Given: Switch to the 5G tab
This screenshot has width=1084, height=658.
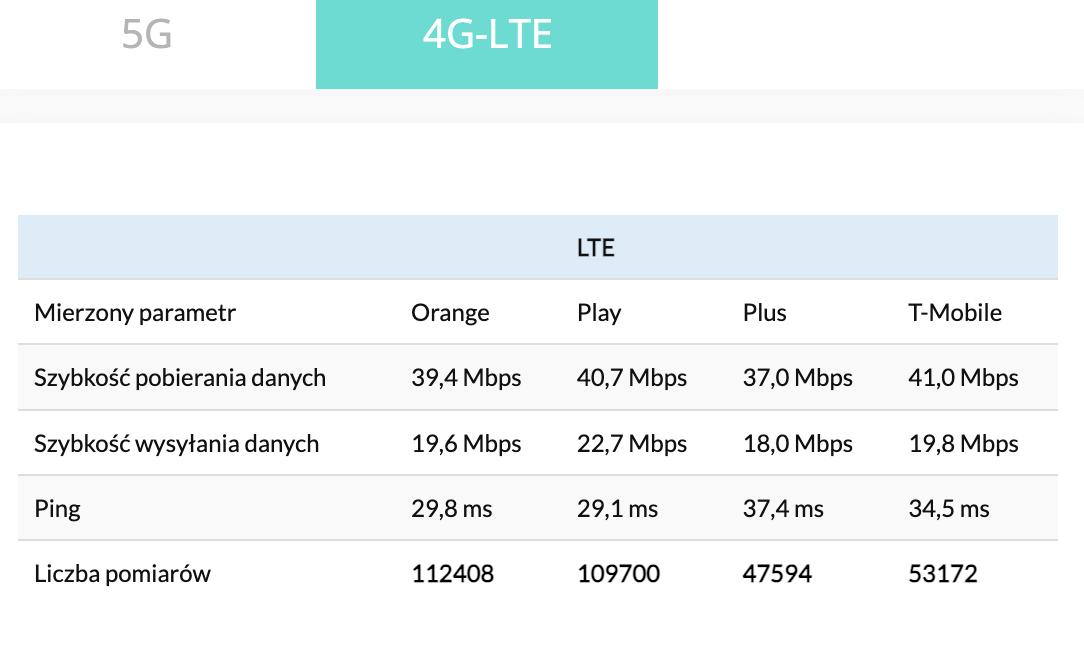Looking at the screenshot, I should 147,35.
